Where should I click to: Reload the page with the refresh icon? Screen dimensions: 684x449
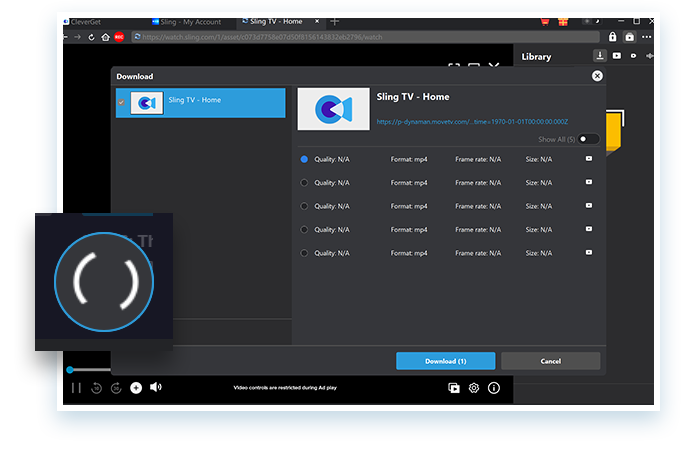point(92,37)
